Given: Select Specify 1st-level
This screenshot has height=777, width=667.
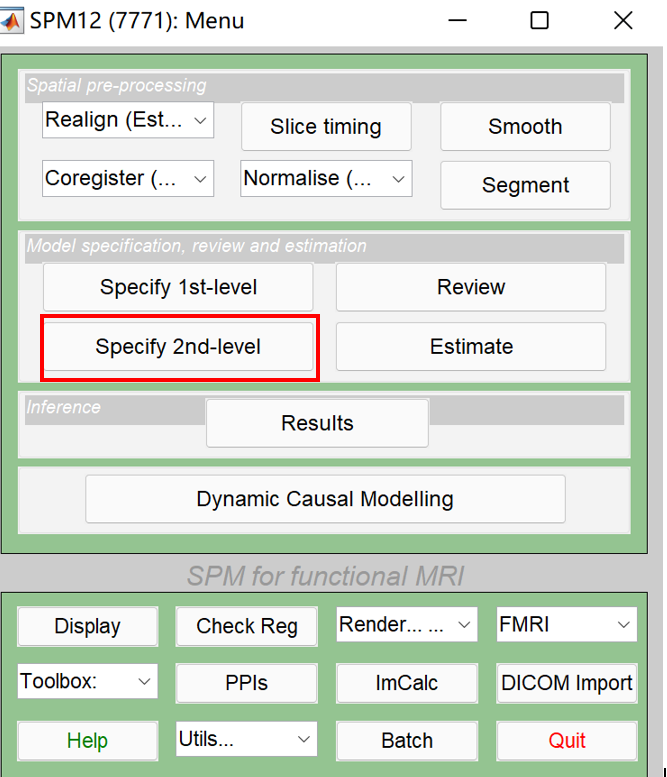Looking at the screenshot, I should tap(178, 287).
